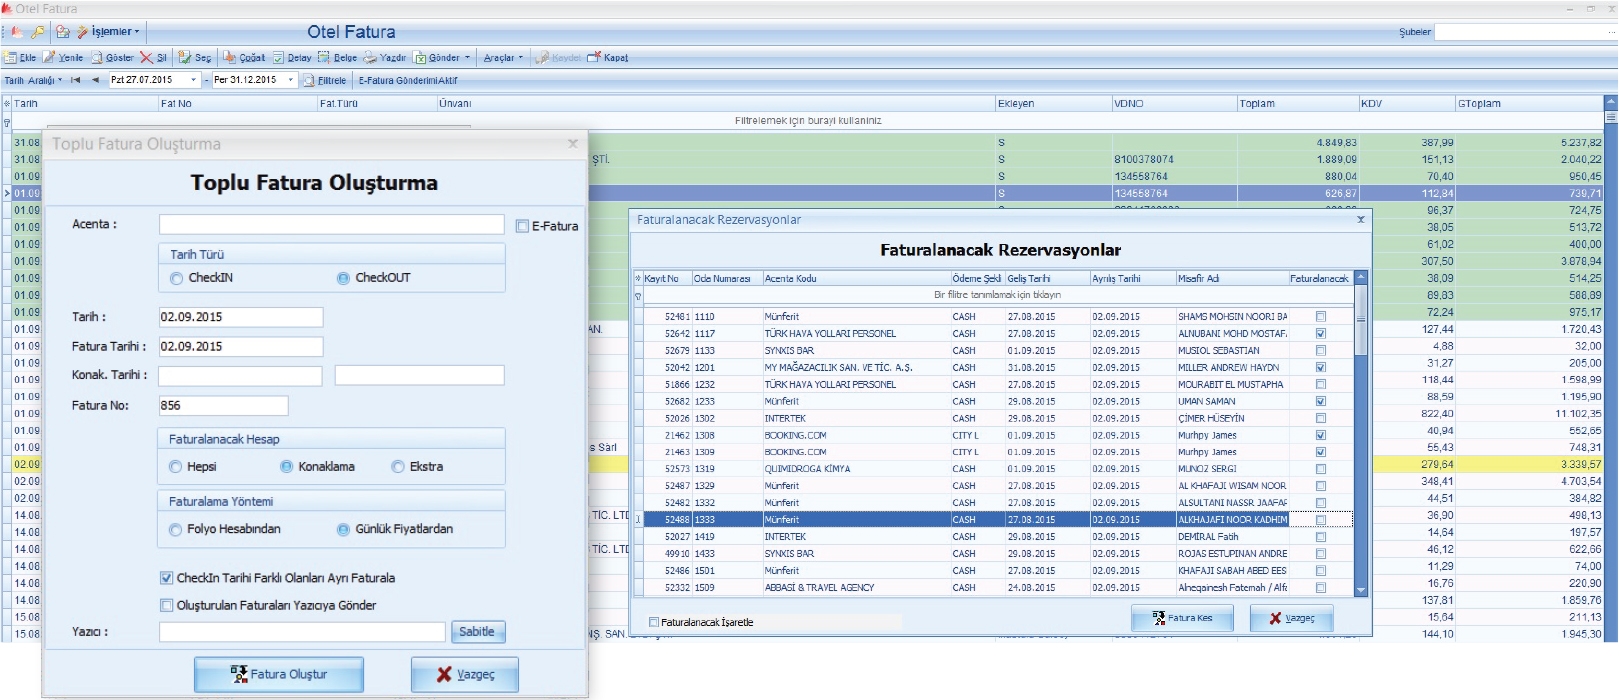
Task: Click the Kapat (close) toolbar icon
Action: (x=594, y=58)
